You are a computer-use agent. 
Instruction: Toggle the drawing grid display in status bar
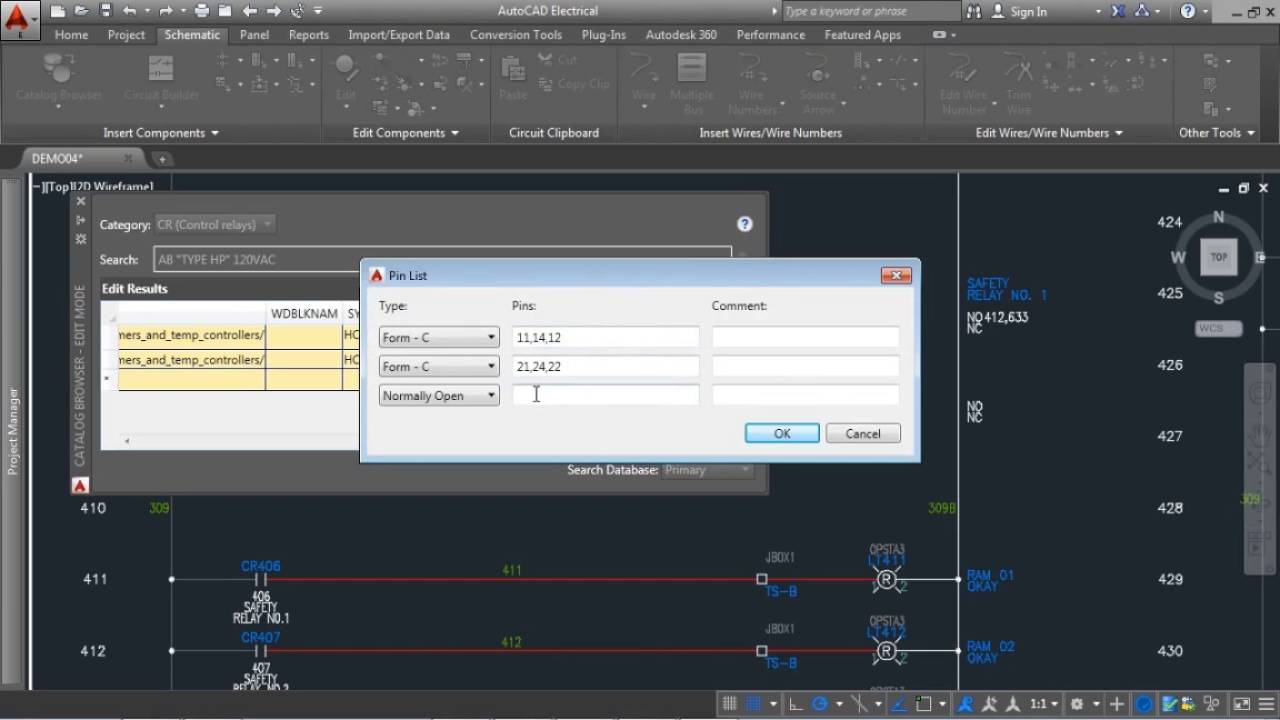click(x=729, y=704)
